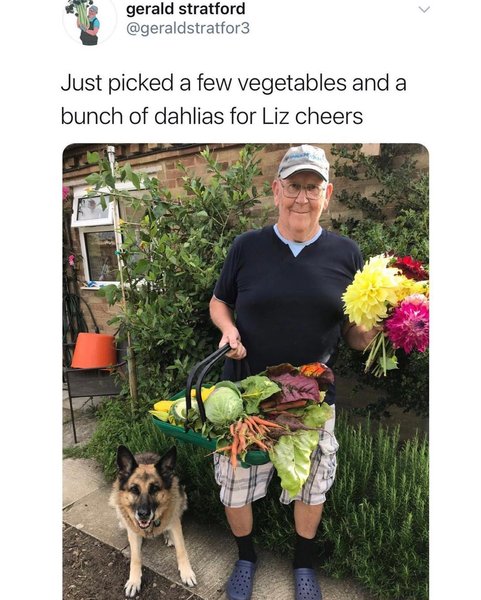Click the orange upturned bucket on the chair
This screenshot has height=600, width=481.
[x=94, y=350]
